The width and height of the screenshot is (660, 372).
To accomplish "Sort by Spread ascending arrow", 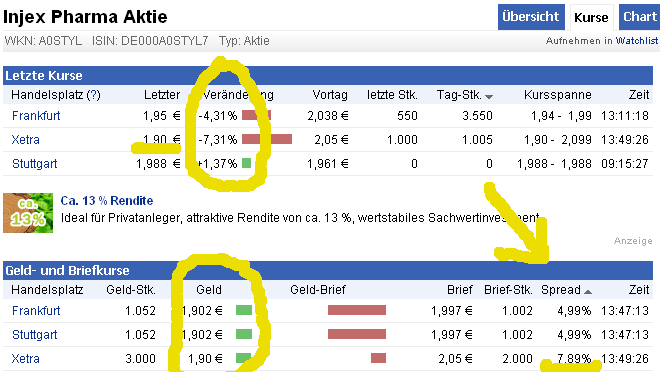I will (x=588, y=292).
